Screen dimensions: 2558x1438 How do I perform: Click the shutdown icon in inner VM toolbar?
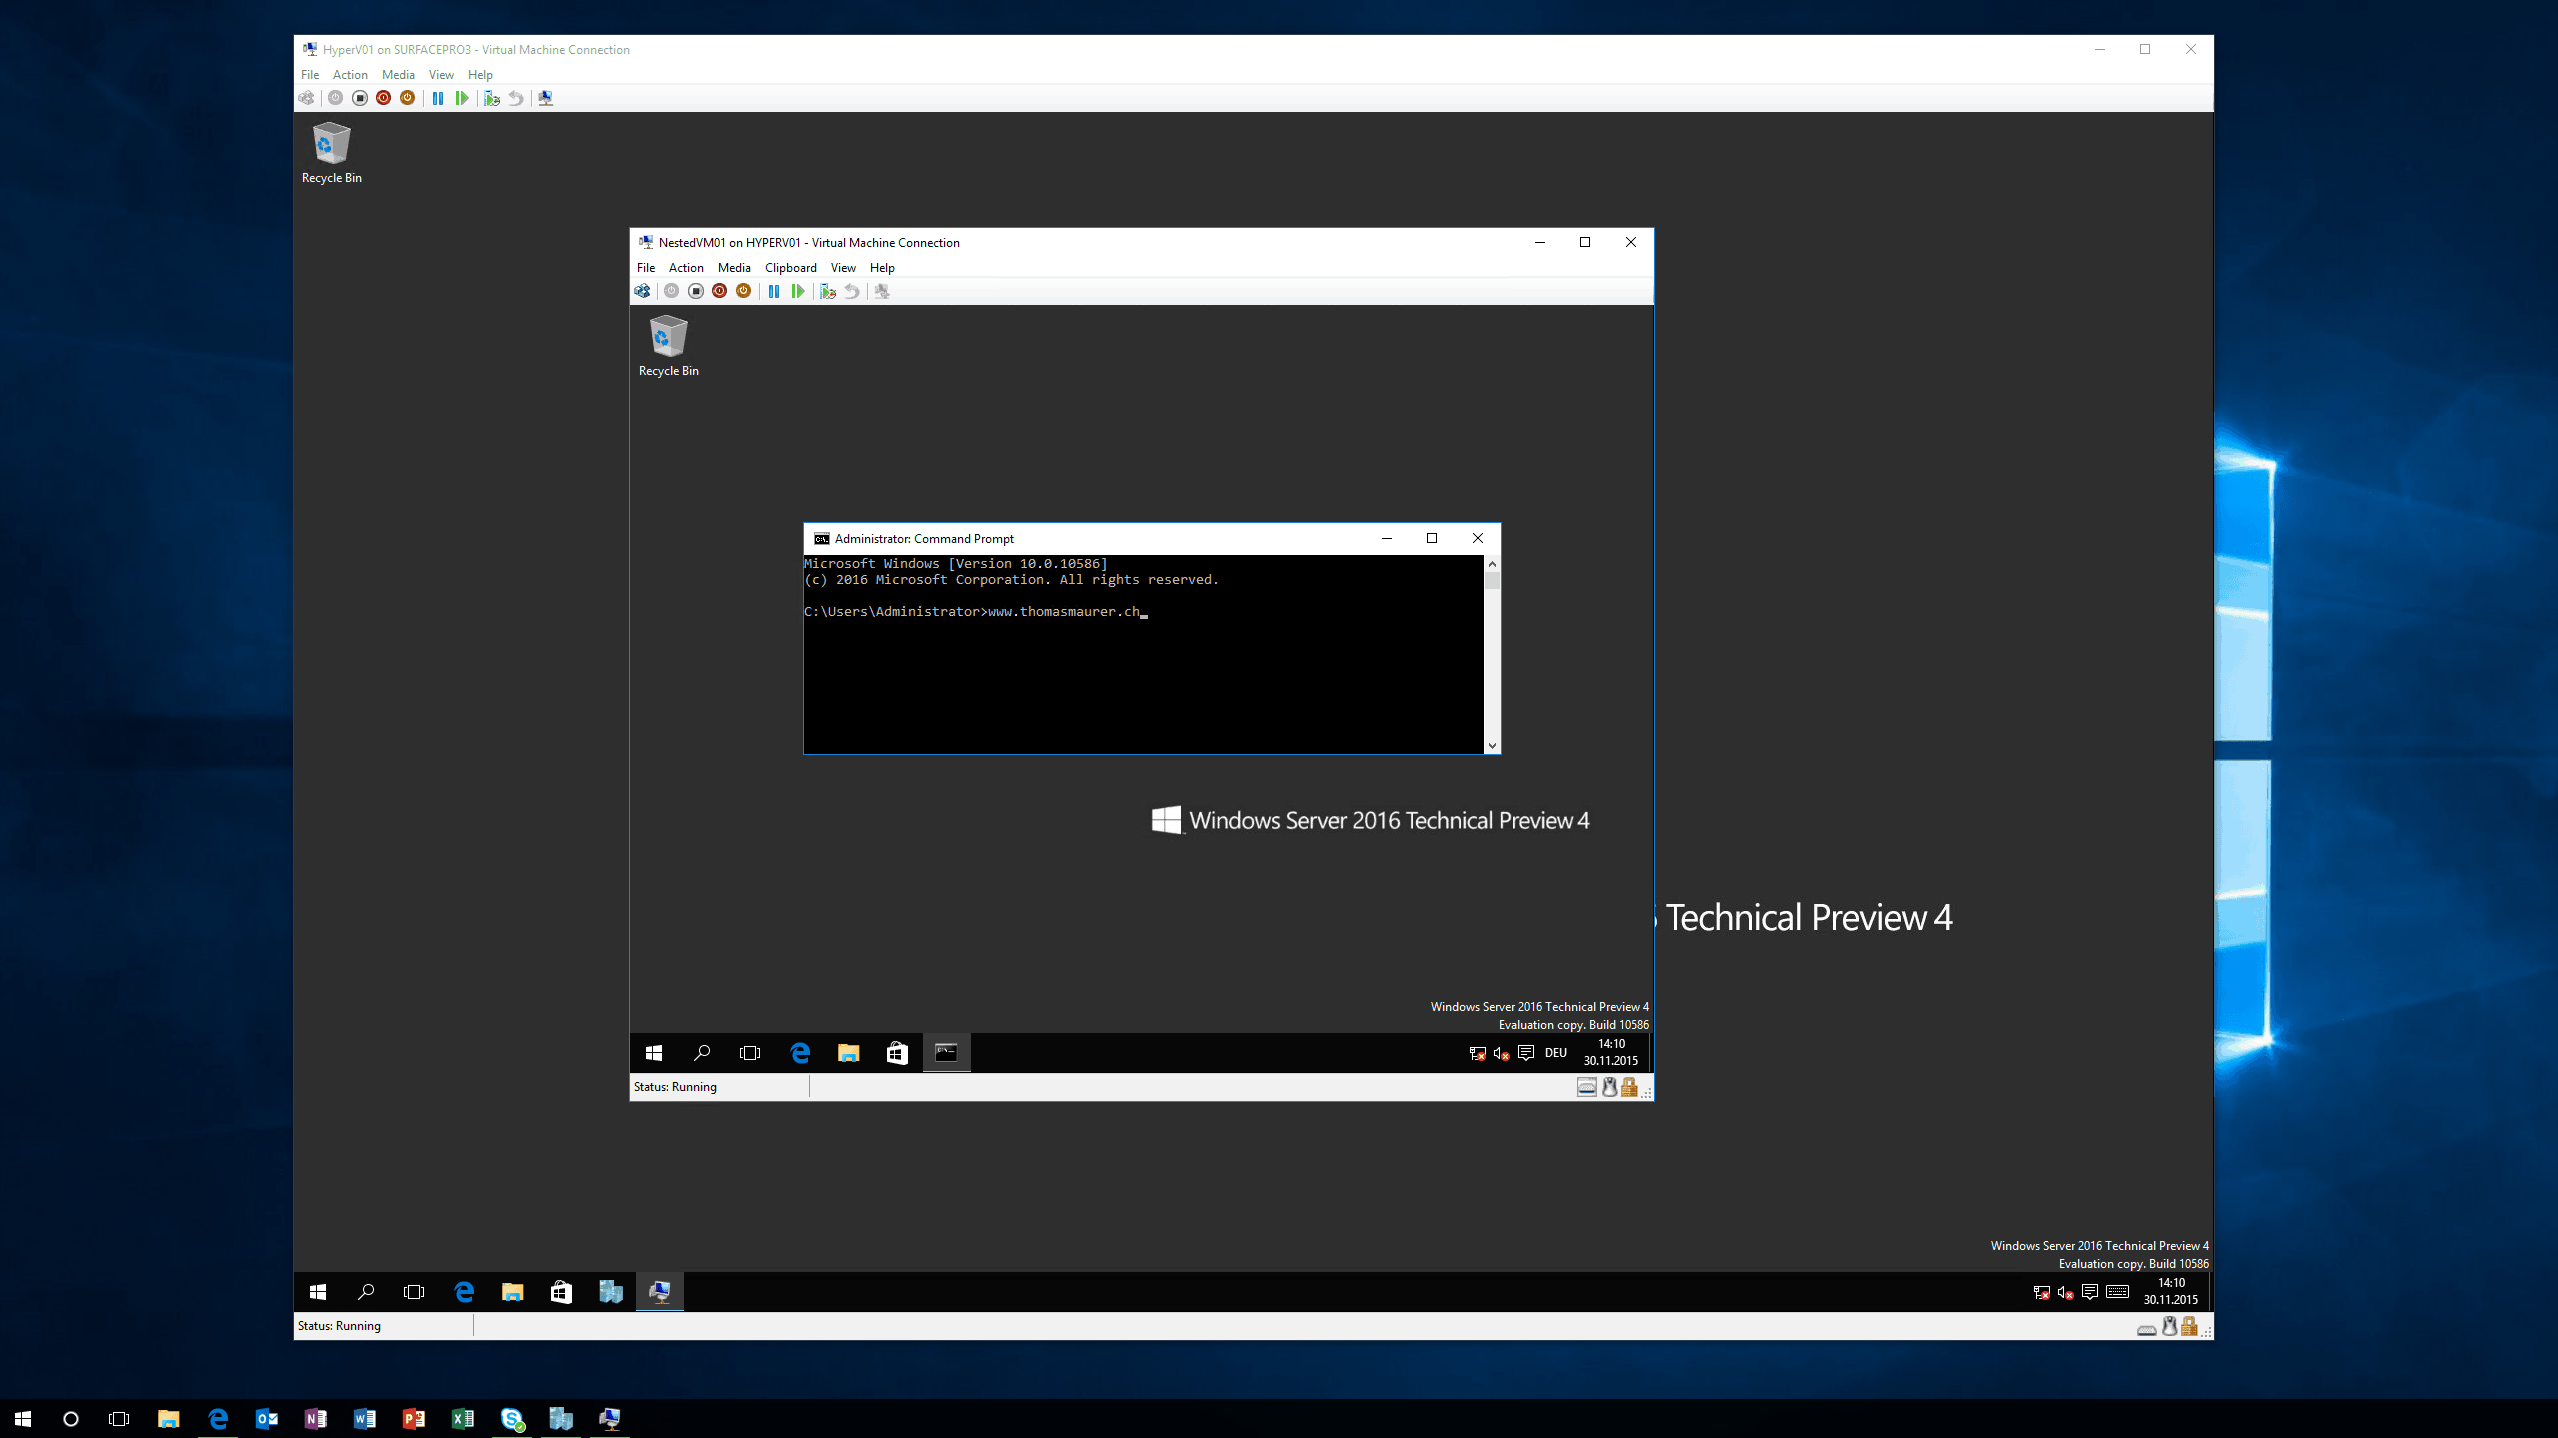point(720,290)
